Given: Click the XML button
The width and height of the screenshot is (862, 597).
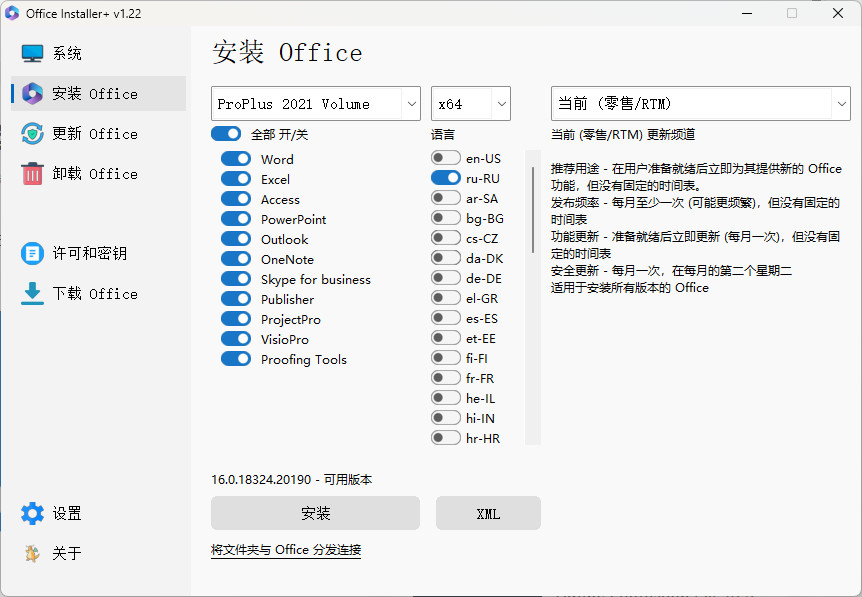Looking at the screenshot, I should (x=488, y=513).
